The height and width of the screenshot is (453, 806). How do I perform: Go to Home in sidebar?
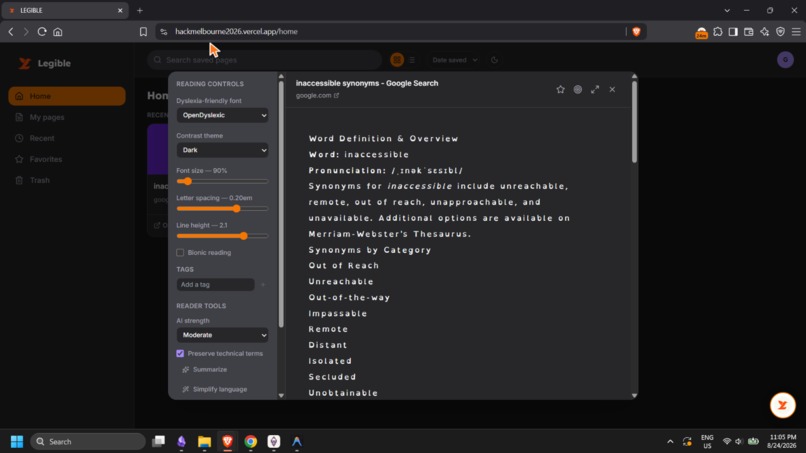point(67,96)
